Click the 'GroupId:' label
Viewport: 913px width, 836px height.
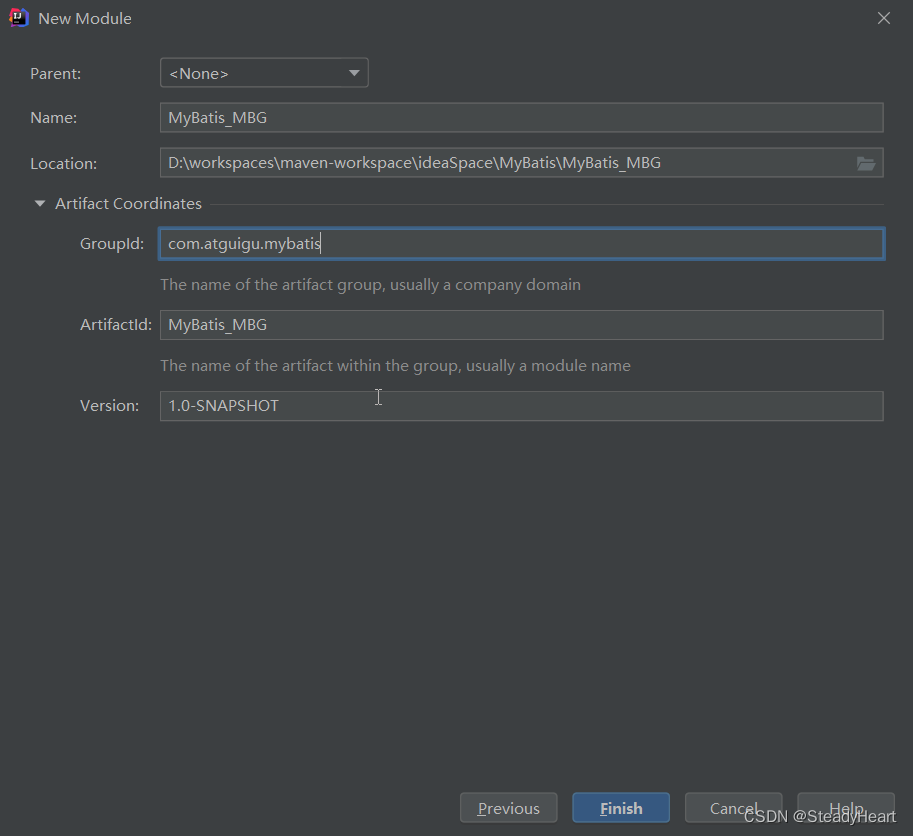112,243
